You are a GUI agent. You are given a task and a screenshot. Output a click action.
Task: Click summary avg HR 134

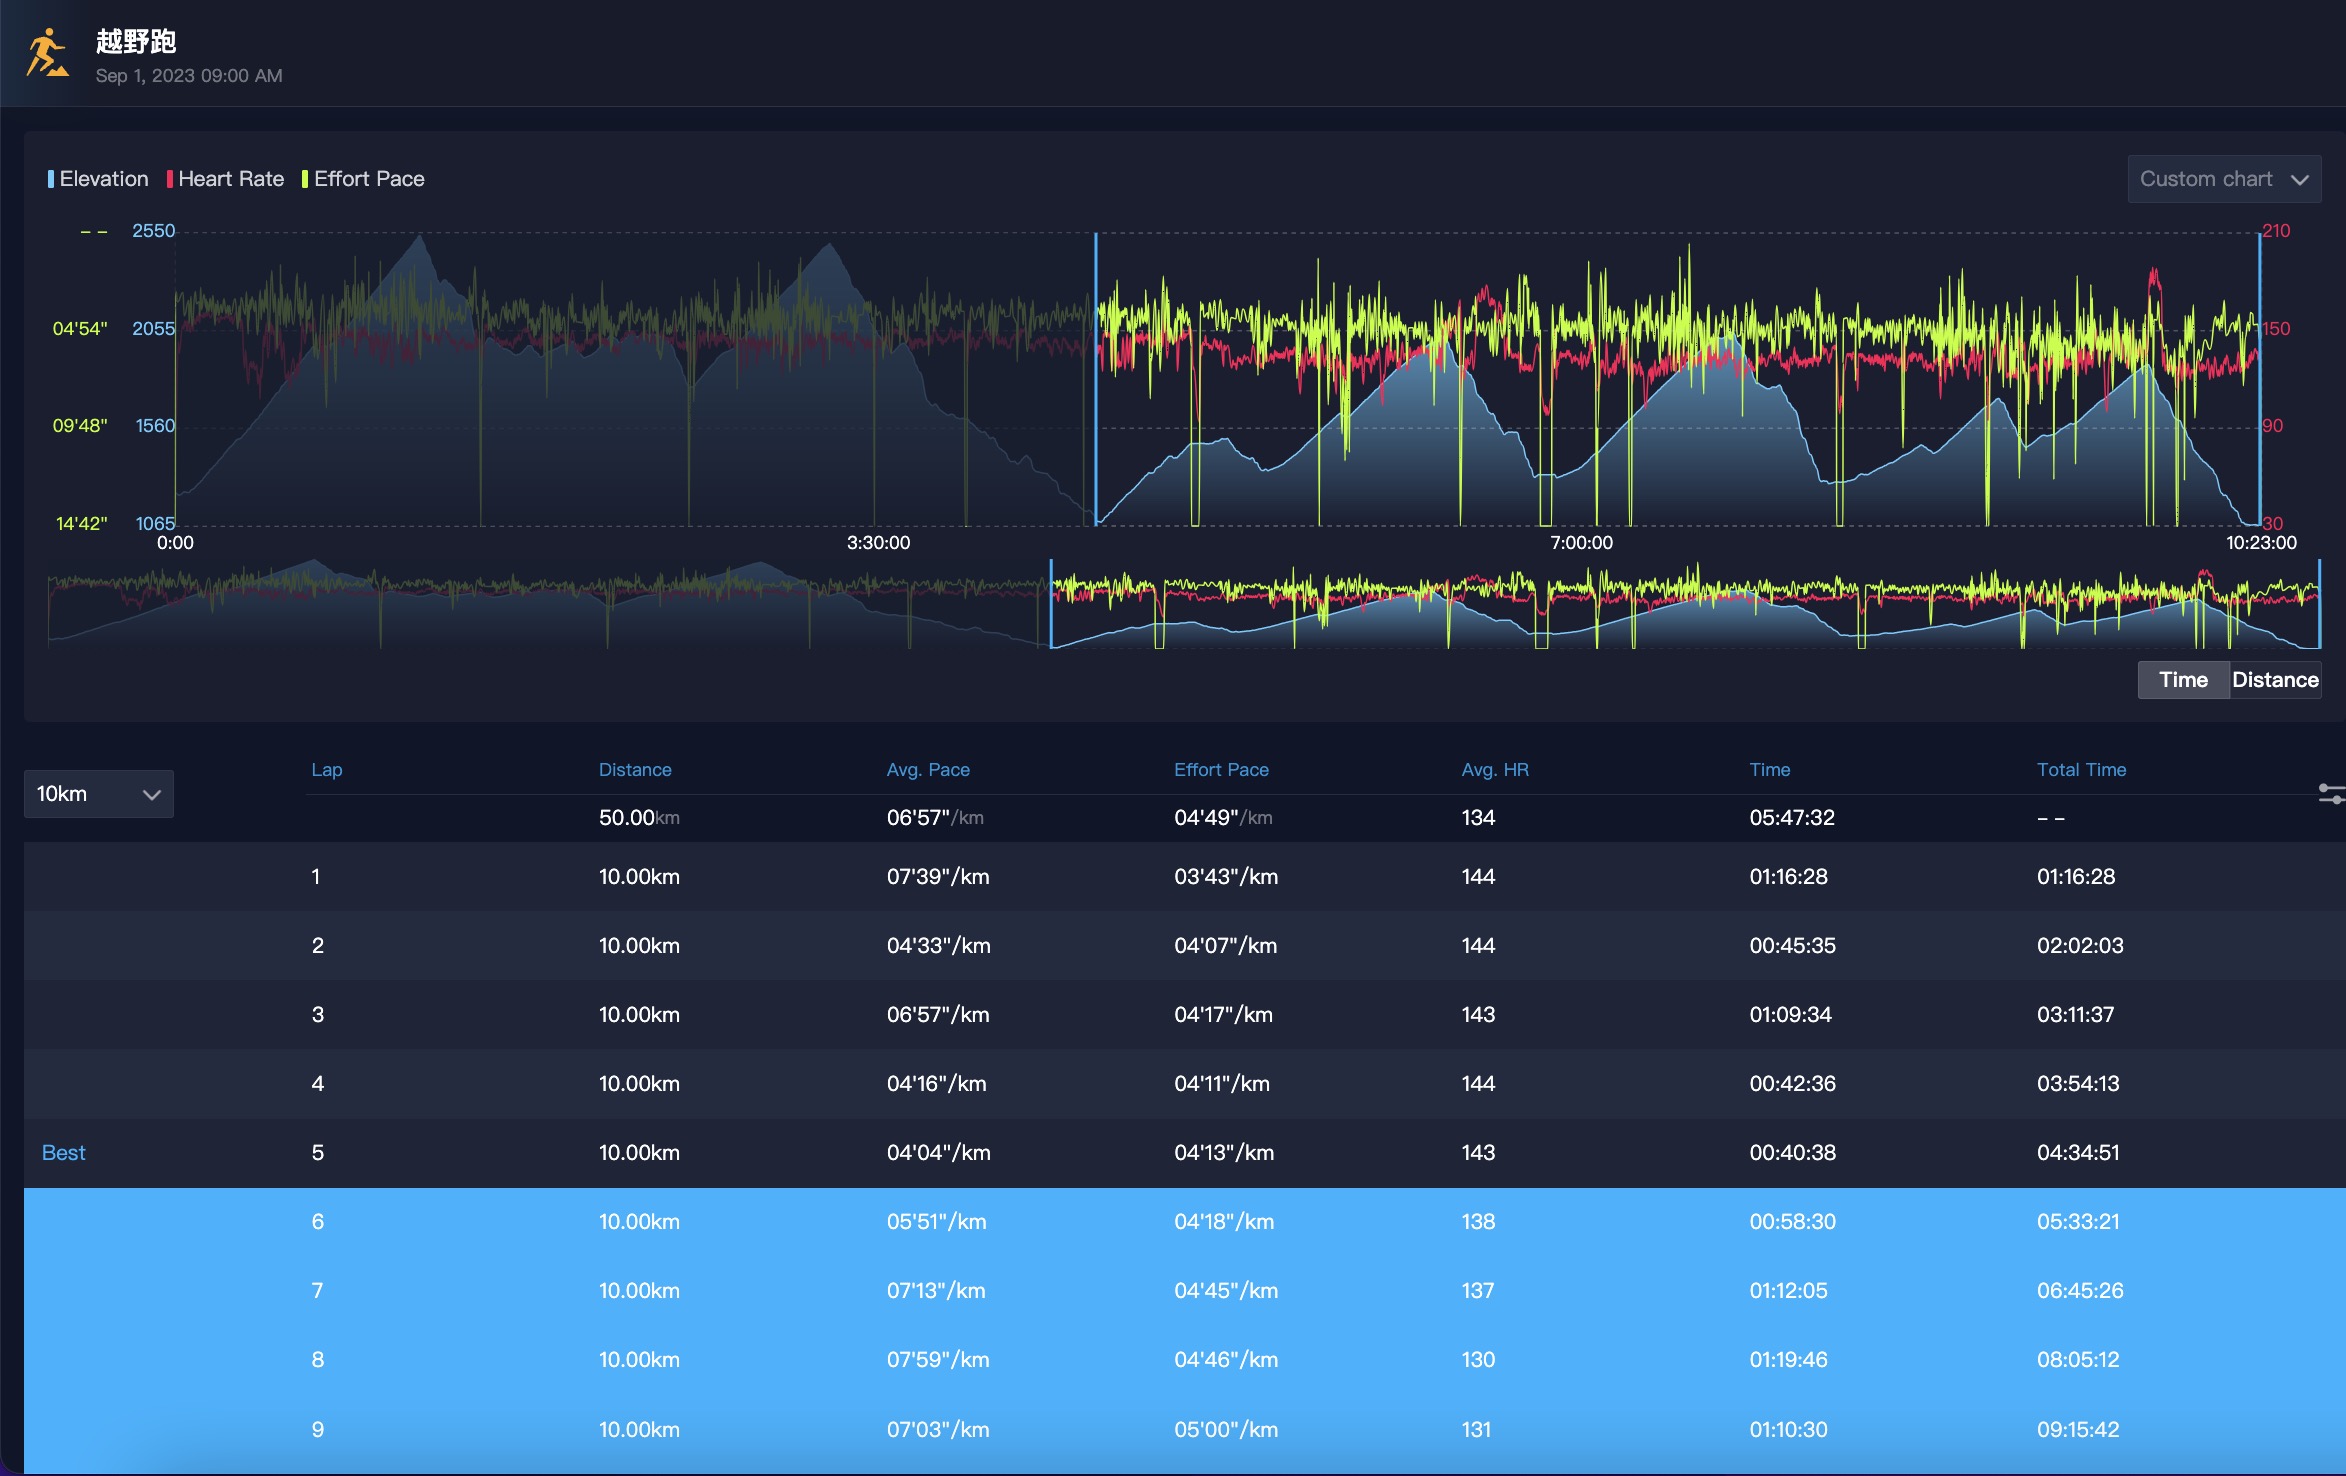[x=1478, y=818]
